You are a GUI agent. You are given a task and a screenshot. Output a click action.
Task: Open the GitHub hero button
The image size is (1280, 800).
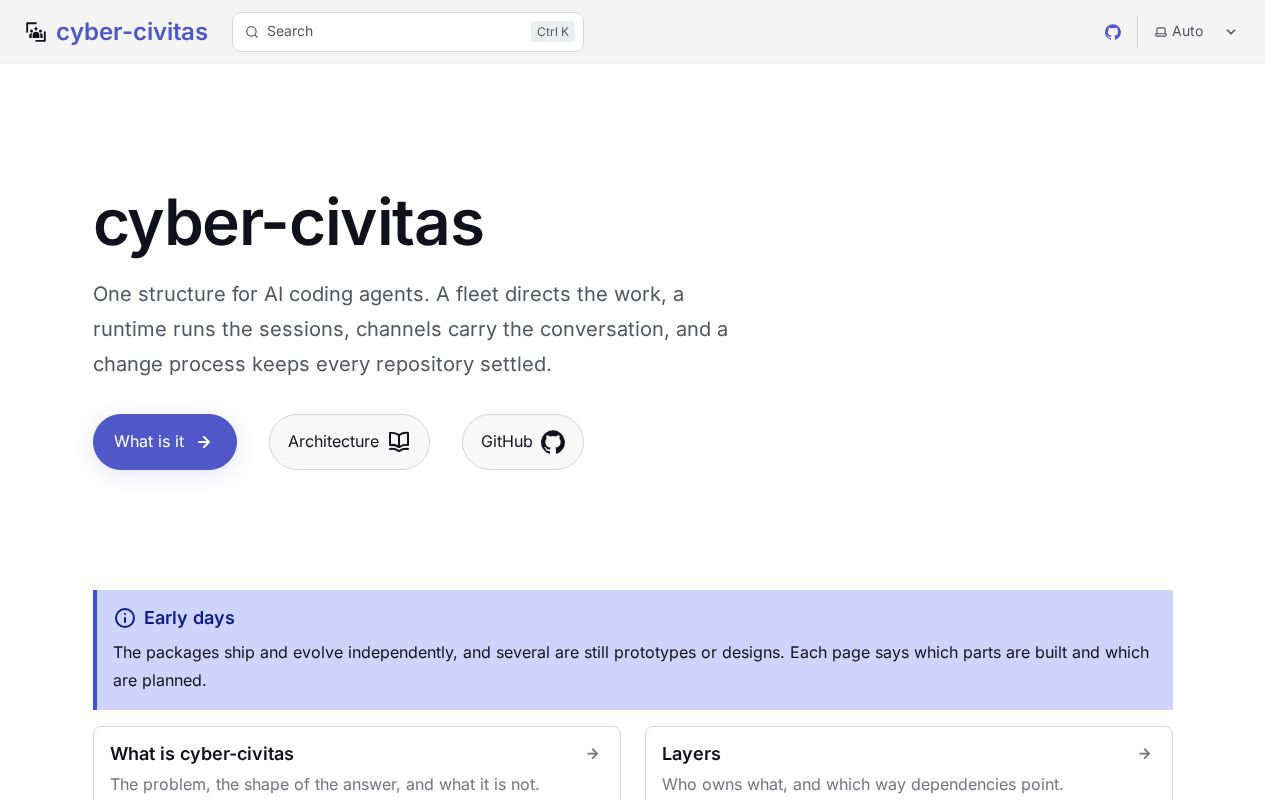(523, 442)
